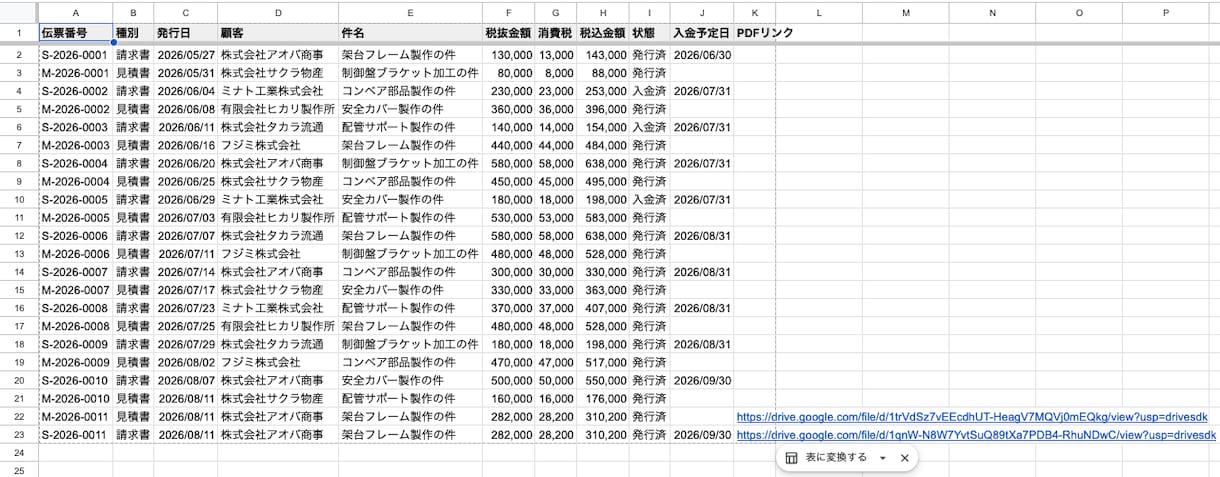The height and width of the screenshot is (477, 1220).
Task: Select the 税抜金額 cell 440,000
Action: point(508,145)
